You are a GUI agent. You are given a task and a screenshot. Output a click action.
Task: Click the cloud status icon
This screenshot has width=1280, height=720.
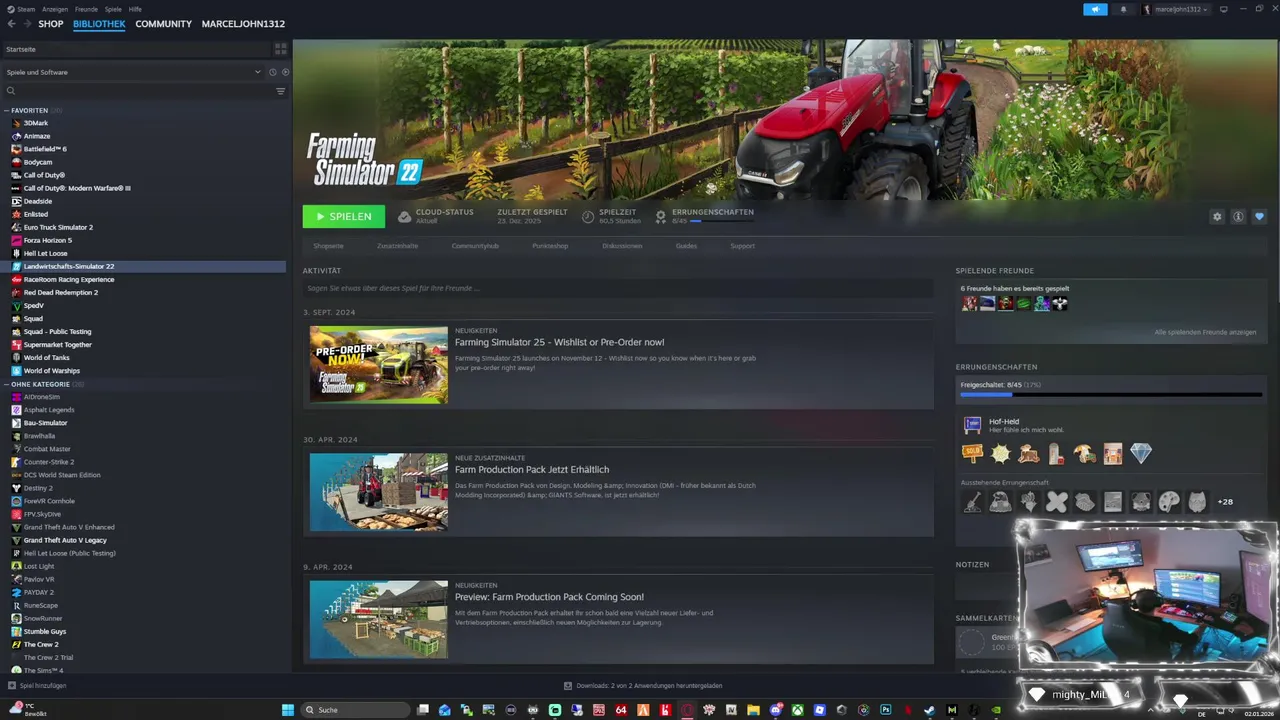[404, 216]
